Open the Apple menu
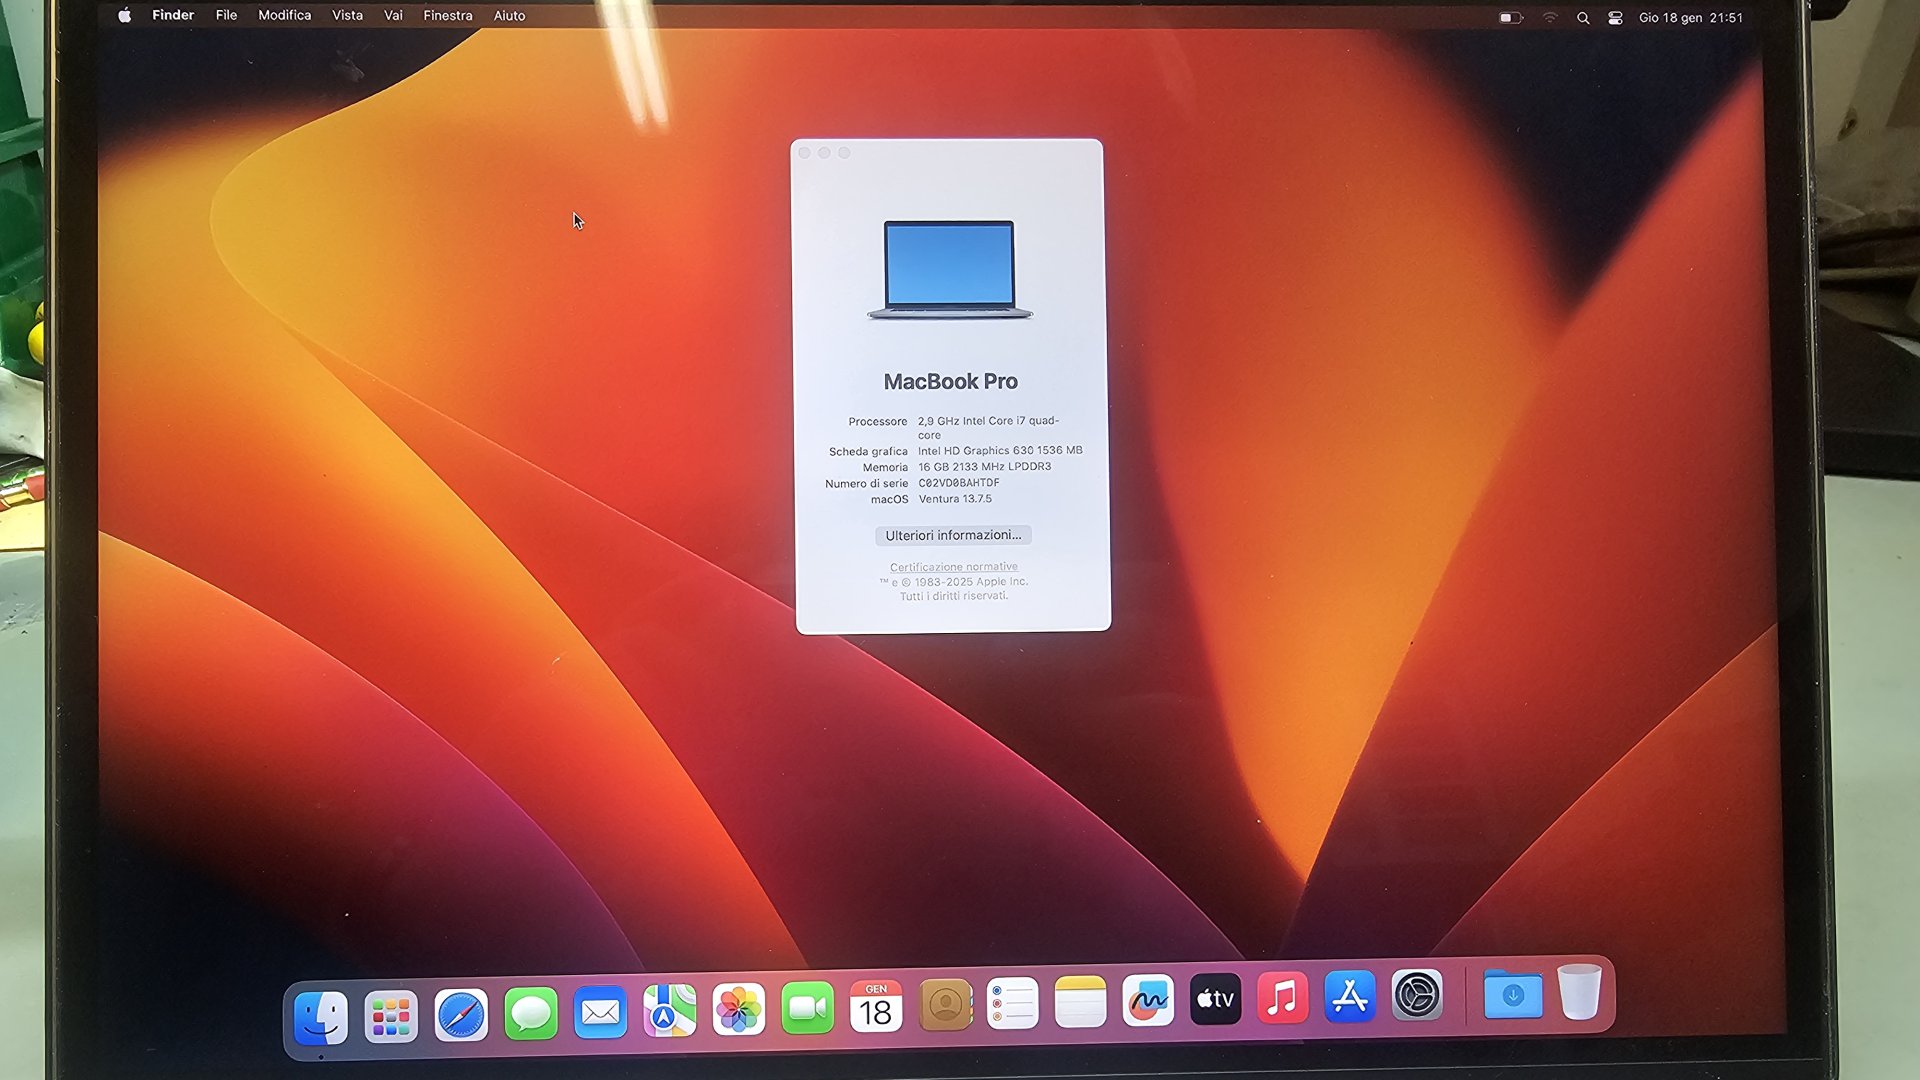The image size is (1920, 1080). click(x=124, y=15)
